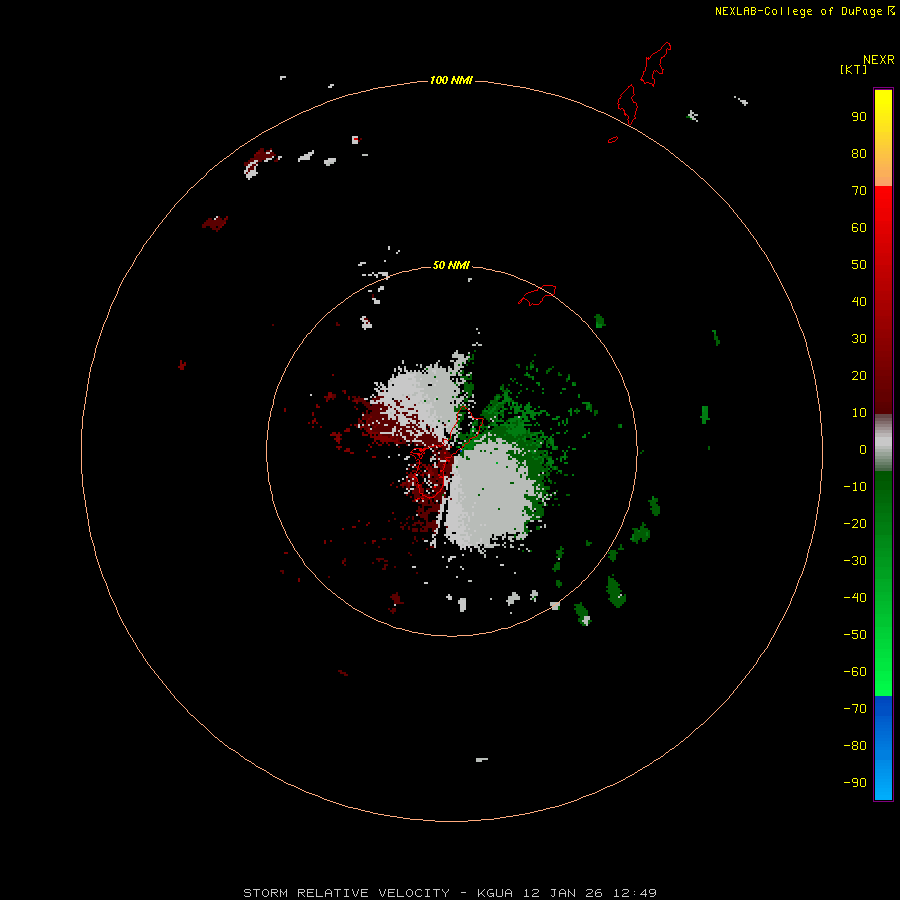Pick the gray zero-velocity band on color bar

883,443
